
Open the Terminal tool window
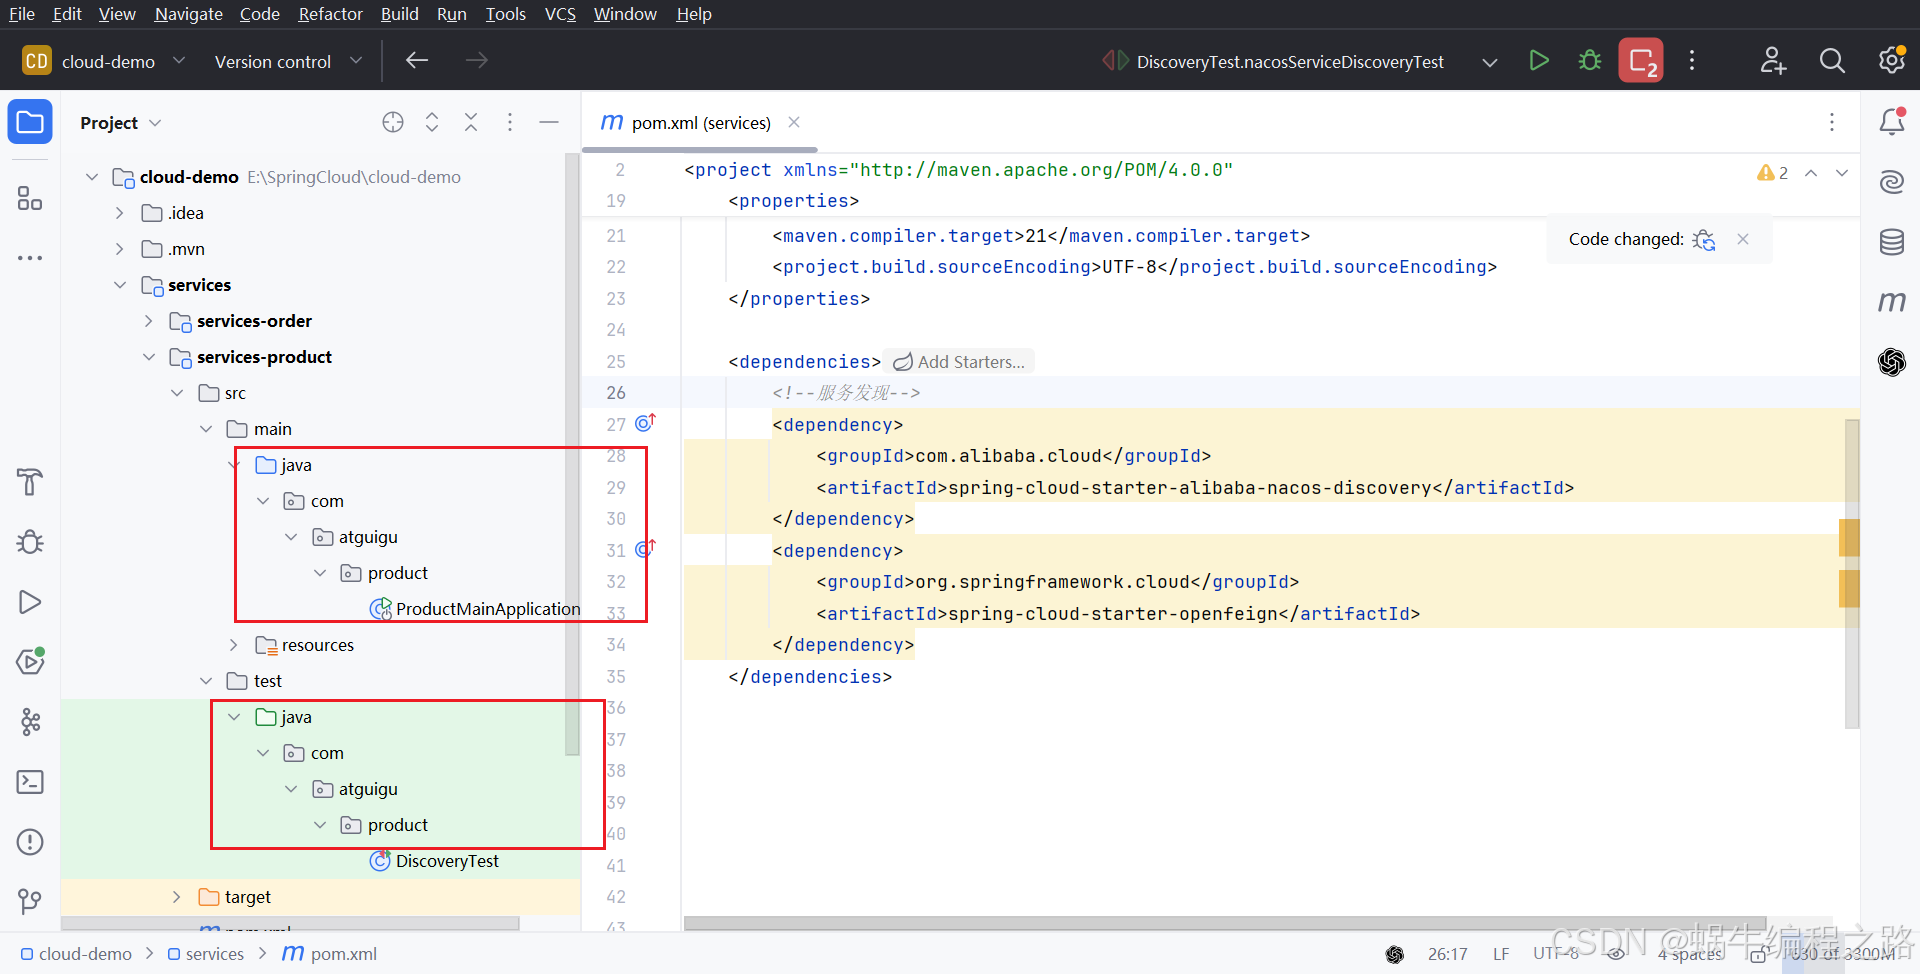pos(30,782)
